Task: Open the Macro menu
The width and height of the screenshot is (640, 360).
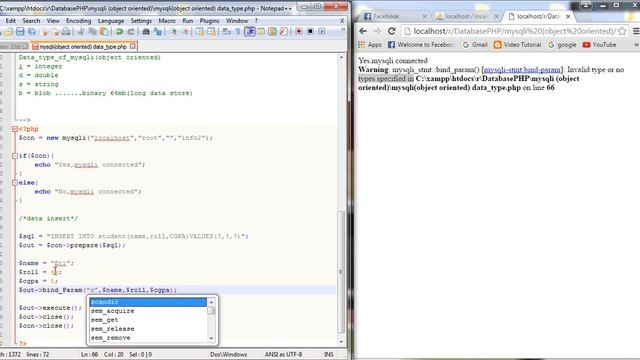Action: point(167,20)
